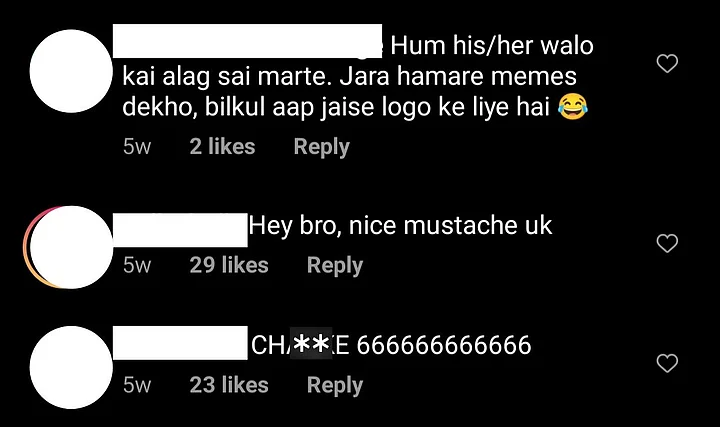Screen dimensions: 720x427
Task: Like the 'CH**E 666666666666' comment with heart
Action: (667, 363)
